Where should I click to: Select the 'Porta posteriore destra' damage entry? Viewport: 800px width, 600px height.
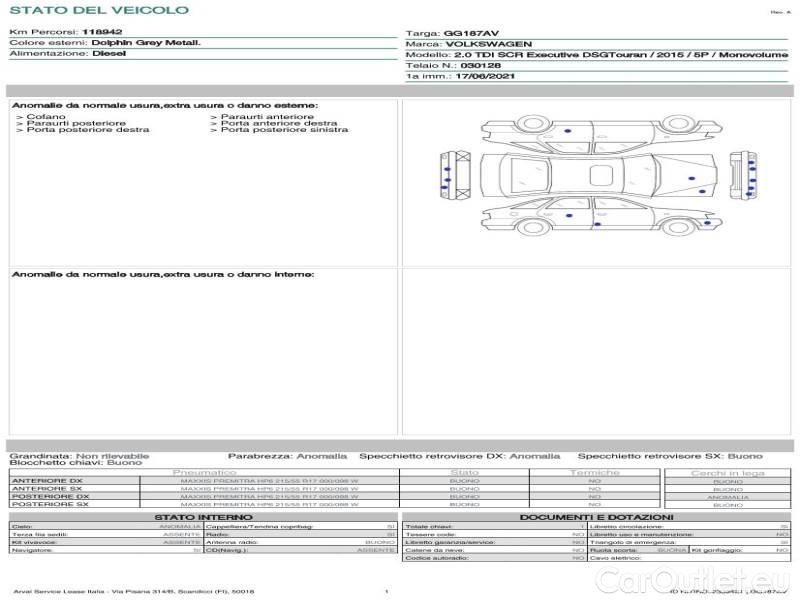88,130
